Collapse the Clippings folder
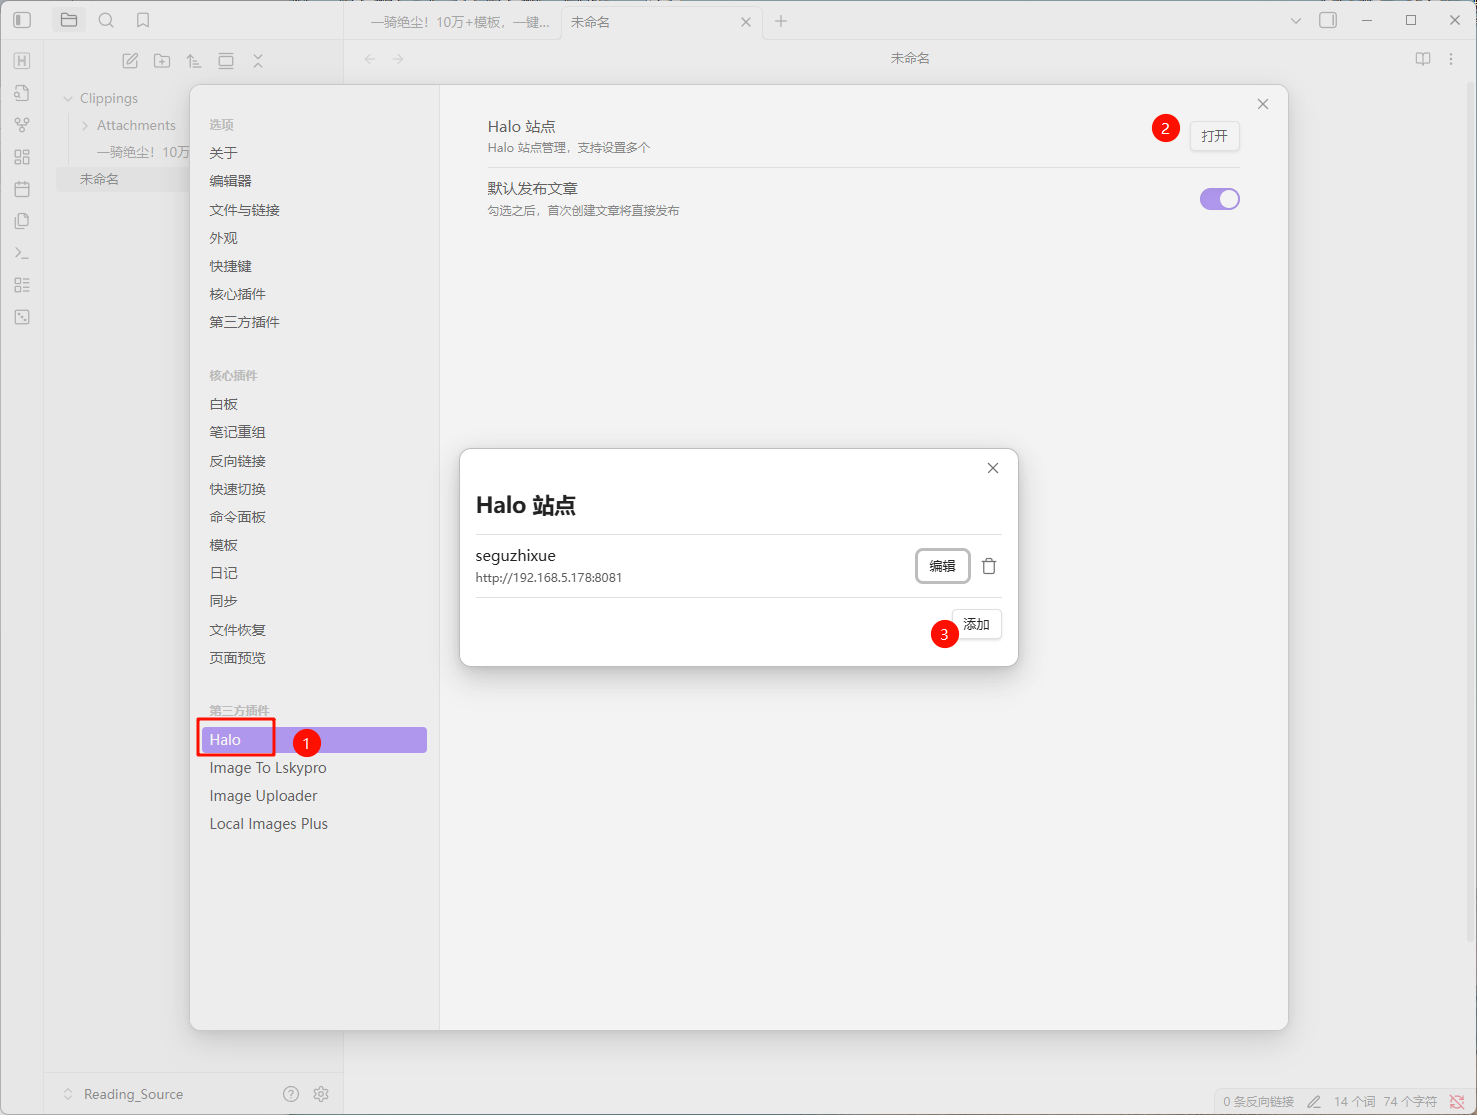 click(68, 98)
